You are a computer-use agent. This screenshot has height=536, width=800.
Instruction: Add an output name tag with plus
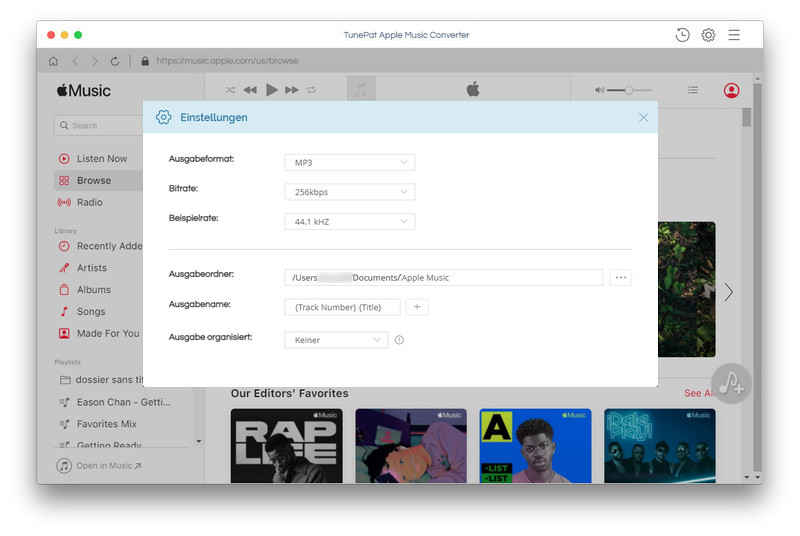click(417, 307)
